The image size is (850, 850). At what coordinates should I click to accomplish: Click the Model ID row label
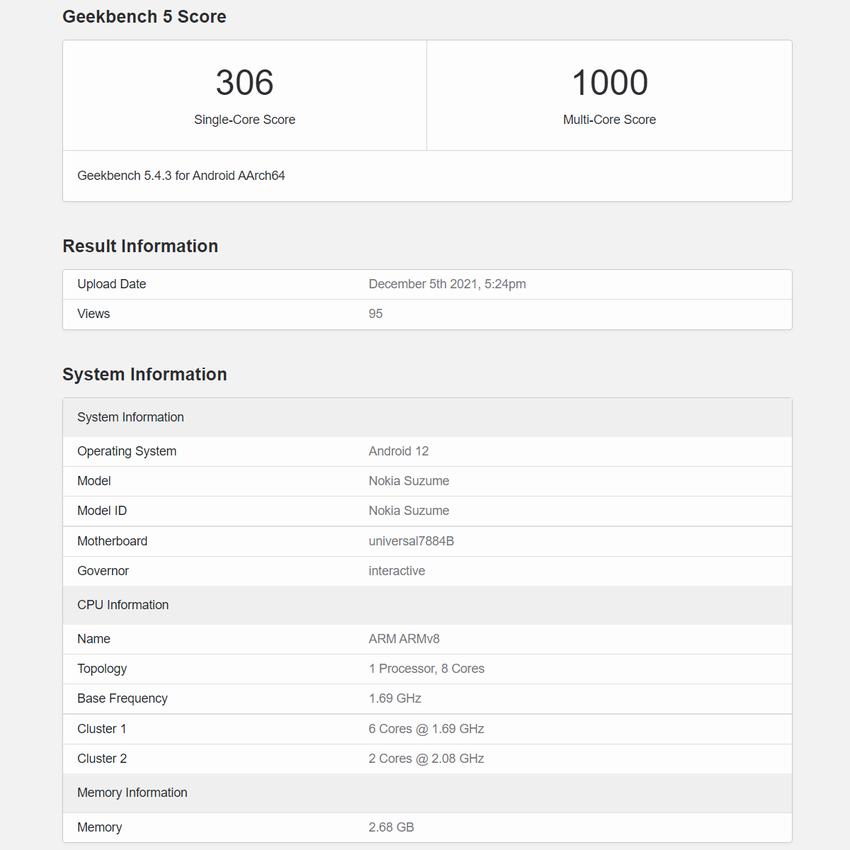102,511
